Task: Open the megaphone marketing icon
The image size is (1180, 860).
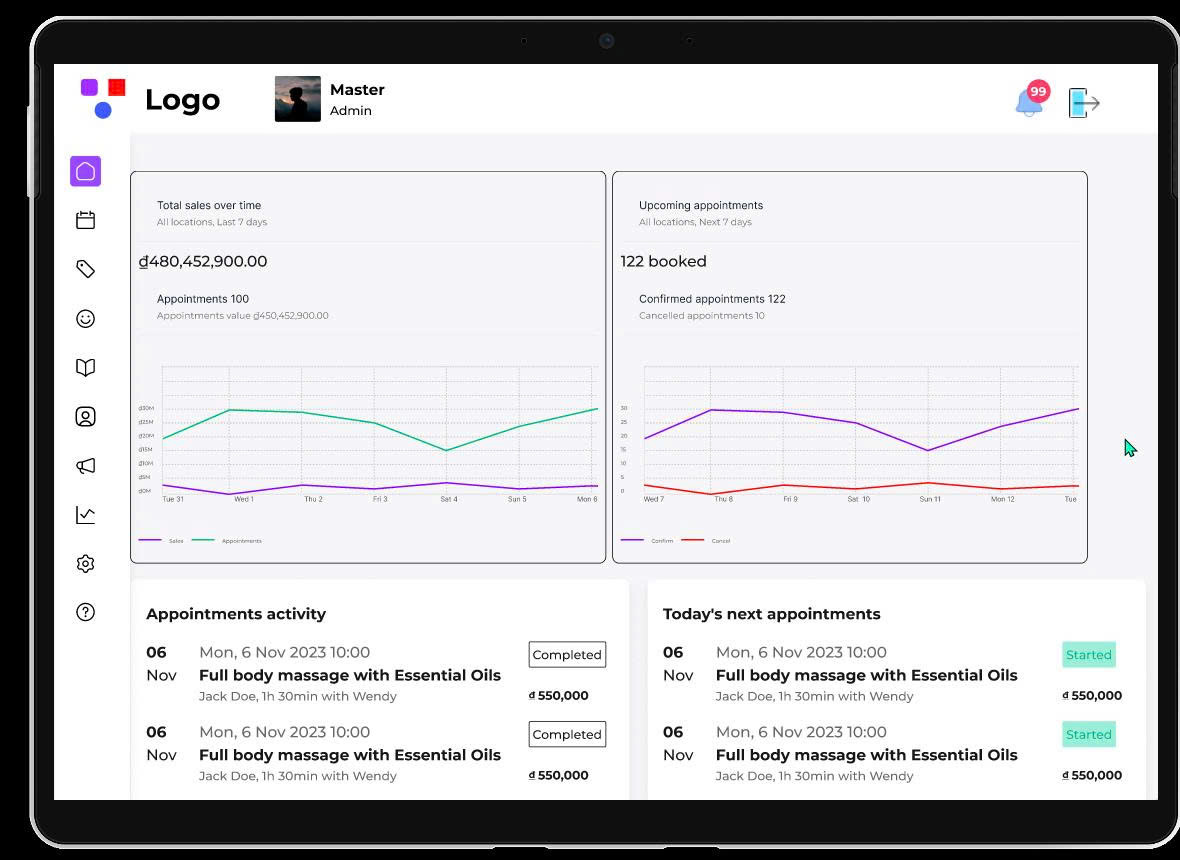Action: [x=86, y=466]
